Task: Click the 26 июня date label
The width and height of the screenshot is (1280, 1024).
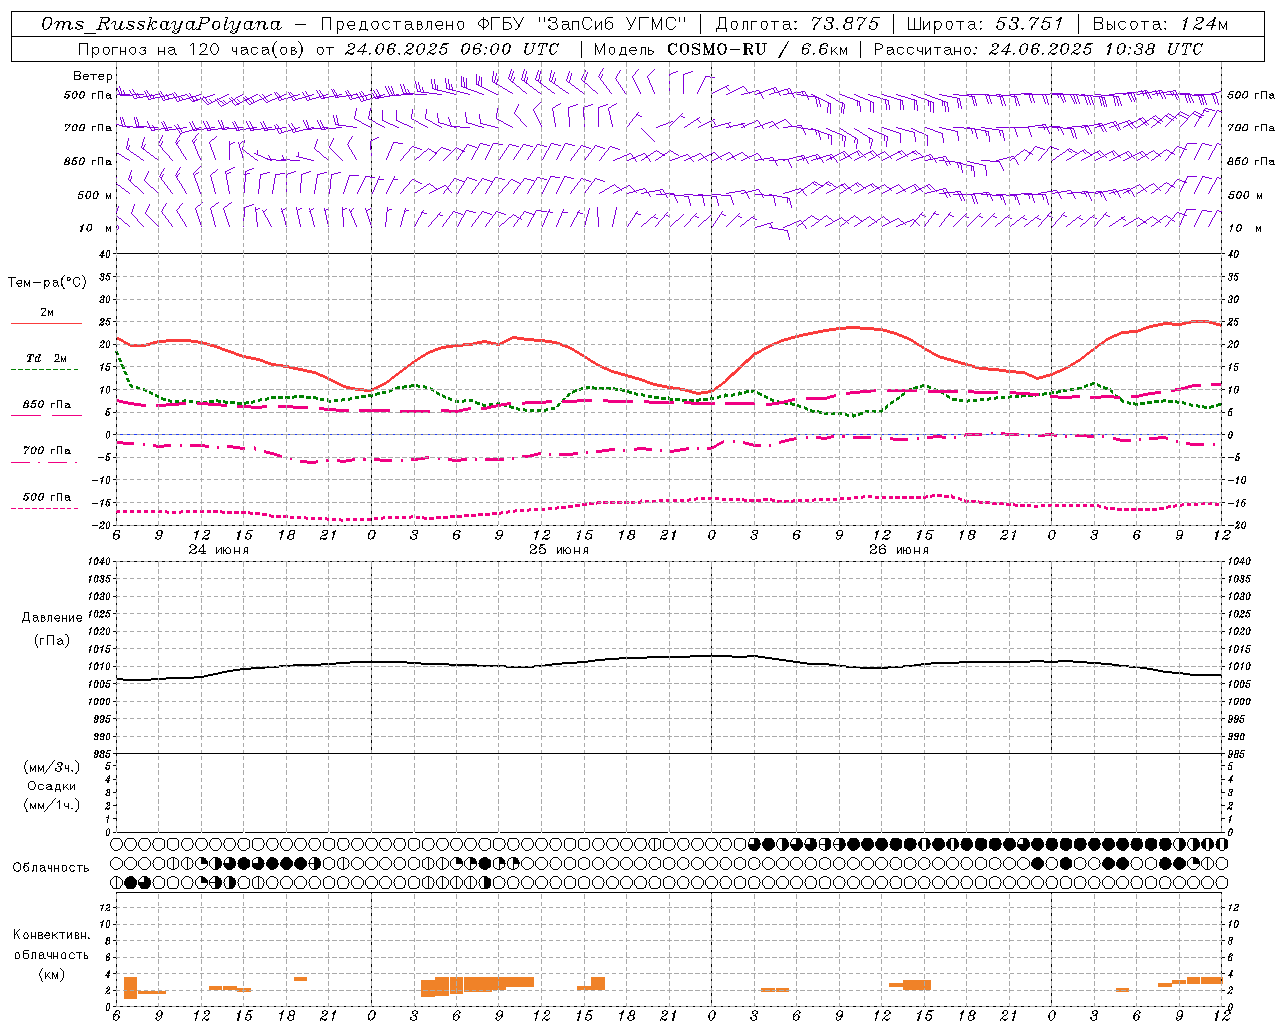Action: [x=898, y=550]
